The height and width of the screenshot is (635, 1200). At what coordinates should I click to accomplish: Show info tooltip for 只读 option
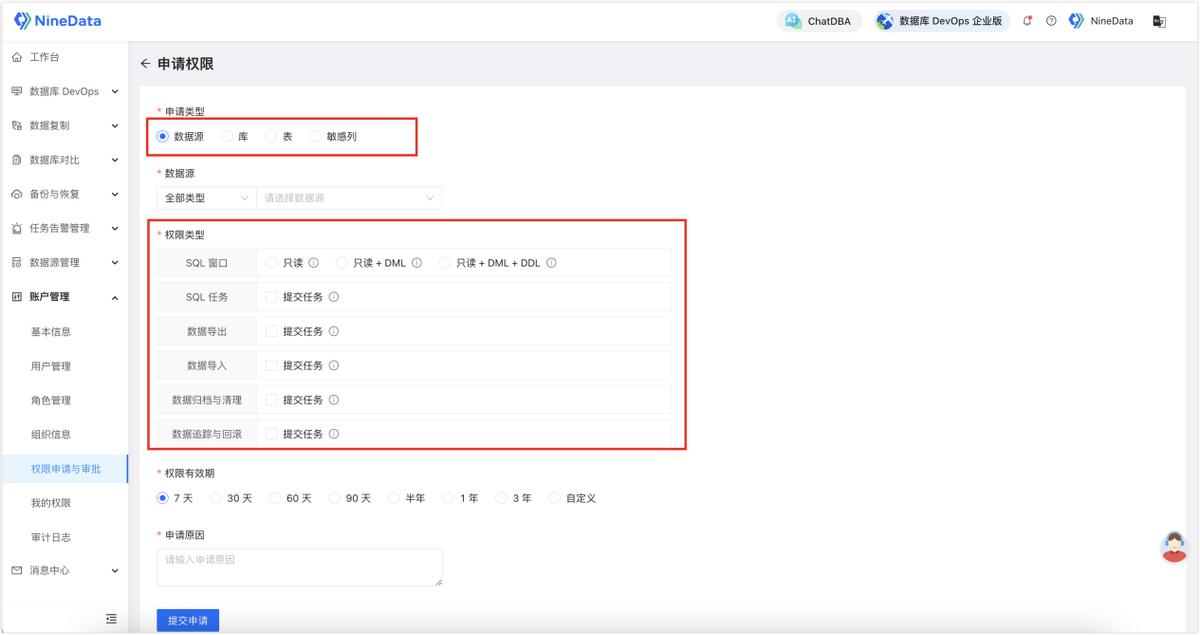pyautogui.click(x=313, y=263)
